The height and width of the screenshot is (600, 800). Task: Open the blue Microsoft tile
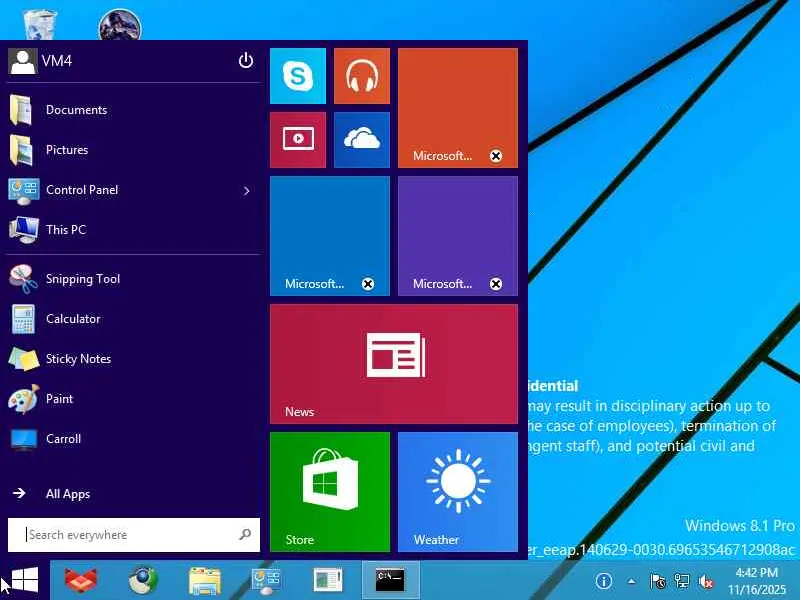(x=330, y=236)
